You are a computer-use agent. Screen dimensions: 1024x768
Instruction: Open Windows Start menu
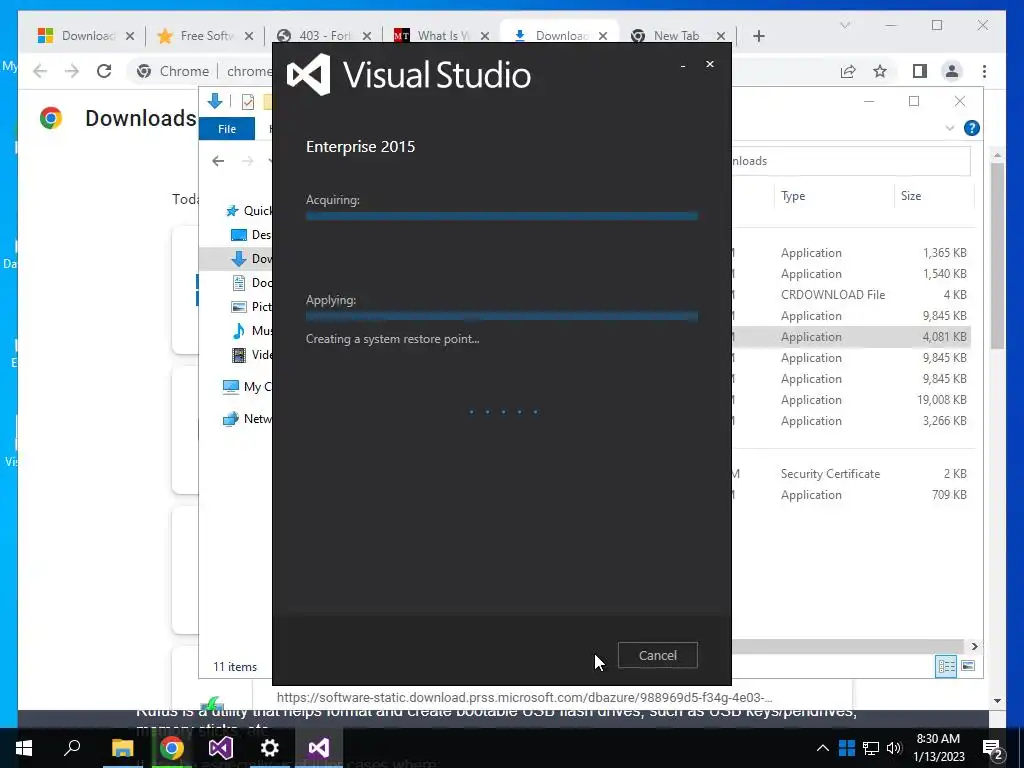pyautogui.click(x=24, y=748)
